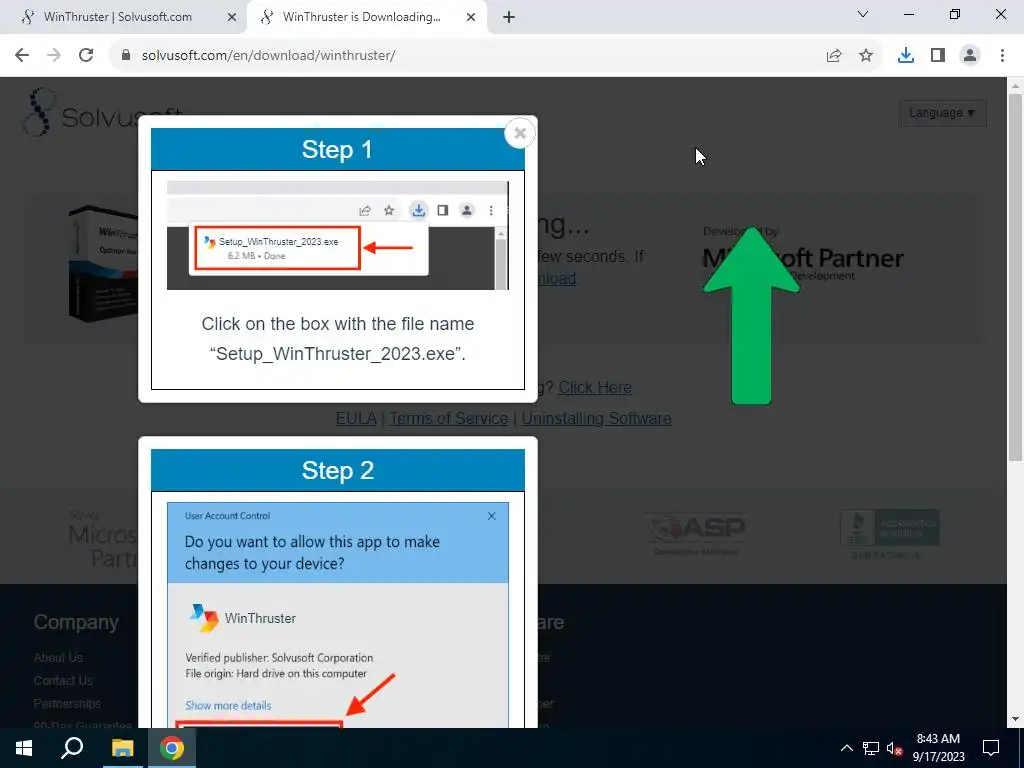The height and width of the screenshot is (768, 1024).
Task: Open a new browser tab
Action: coord(509,17)
